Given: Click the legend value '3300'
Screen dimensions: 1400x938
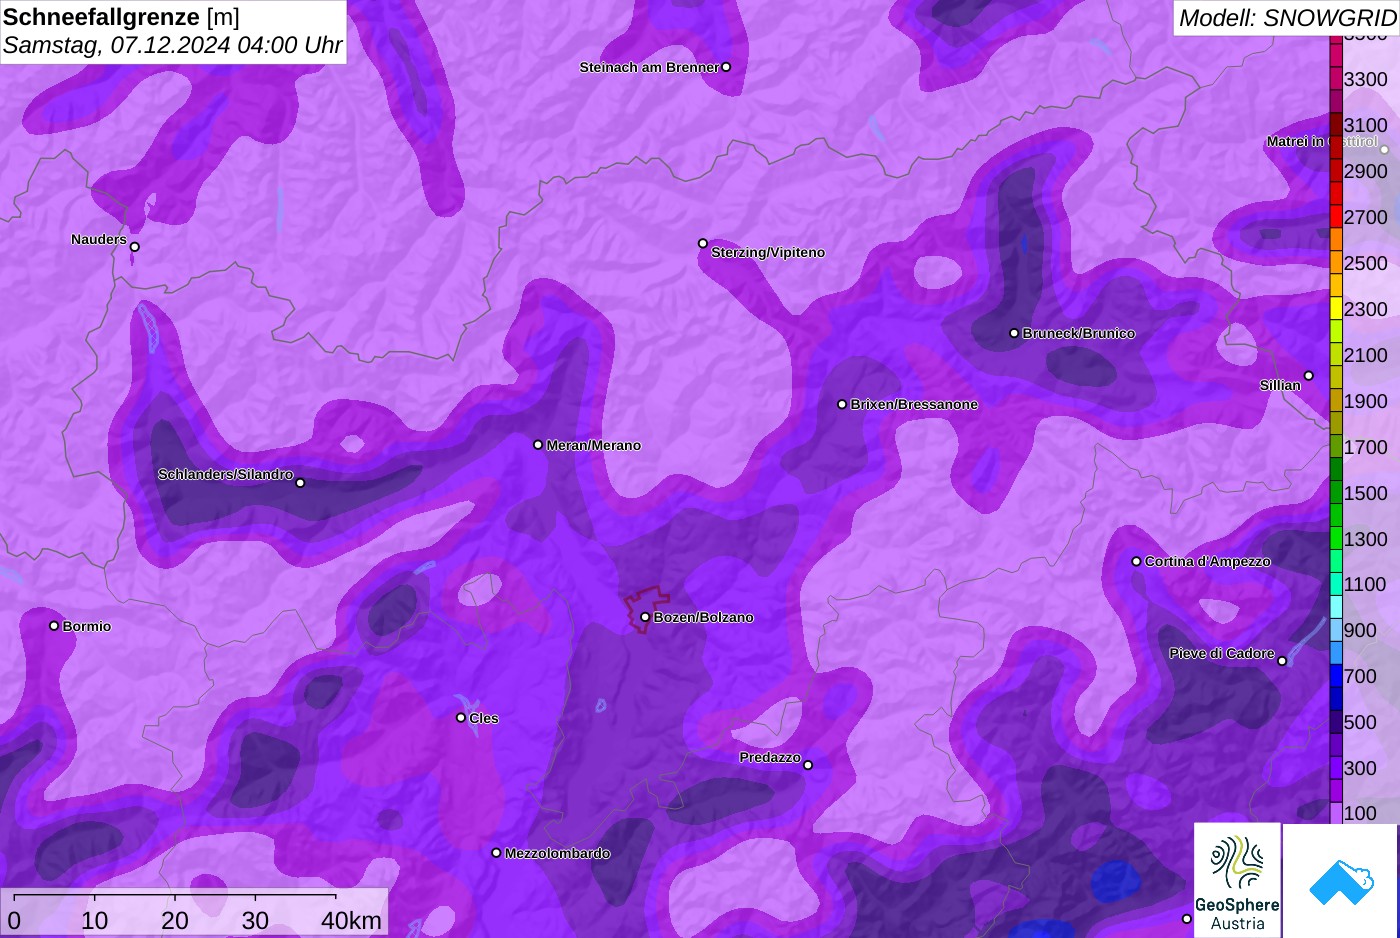Looking at the screenshot, I should tap(1365, 79).
